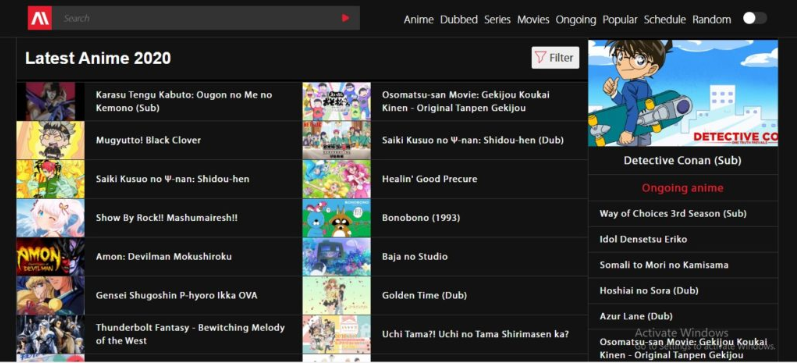This screenshot has height=364, width=798.
Task: Click the funnel icon on the Filter button
Action: (540, 58)
